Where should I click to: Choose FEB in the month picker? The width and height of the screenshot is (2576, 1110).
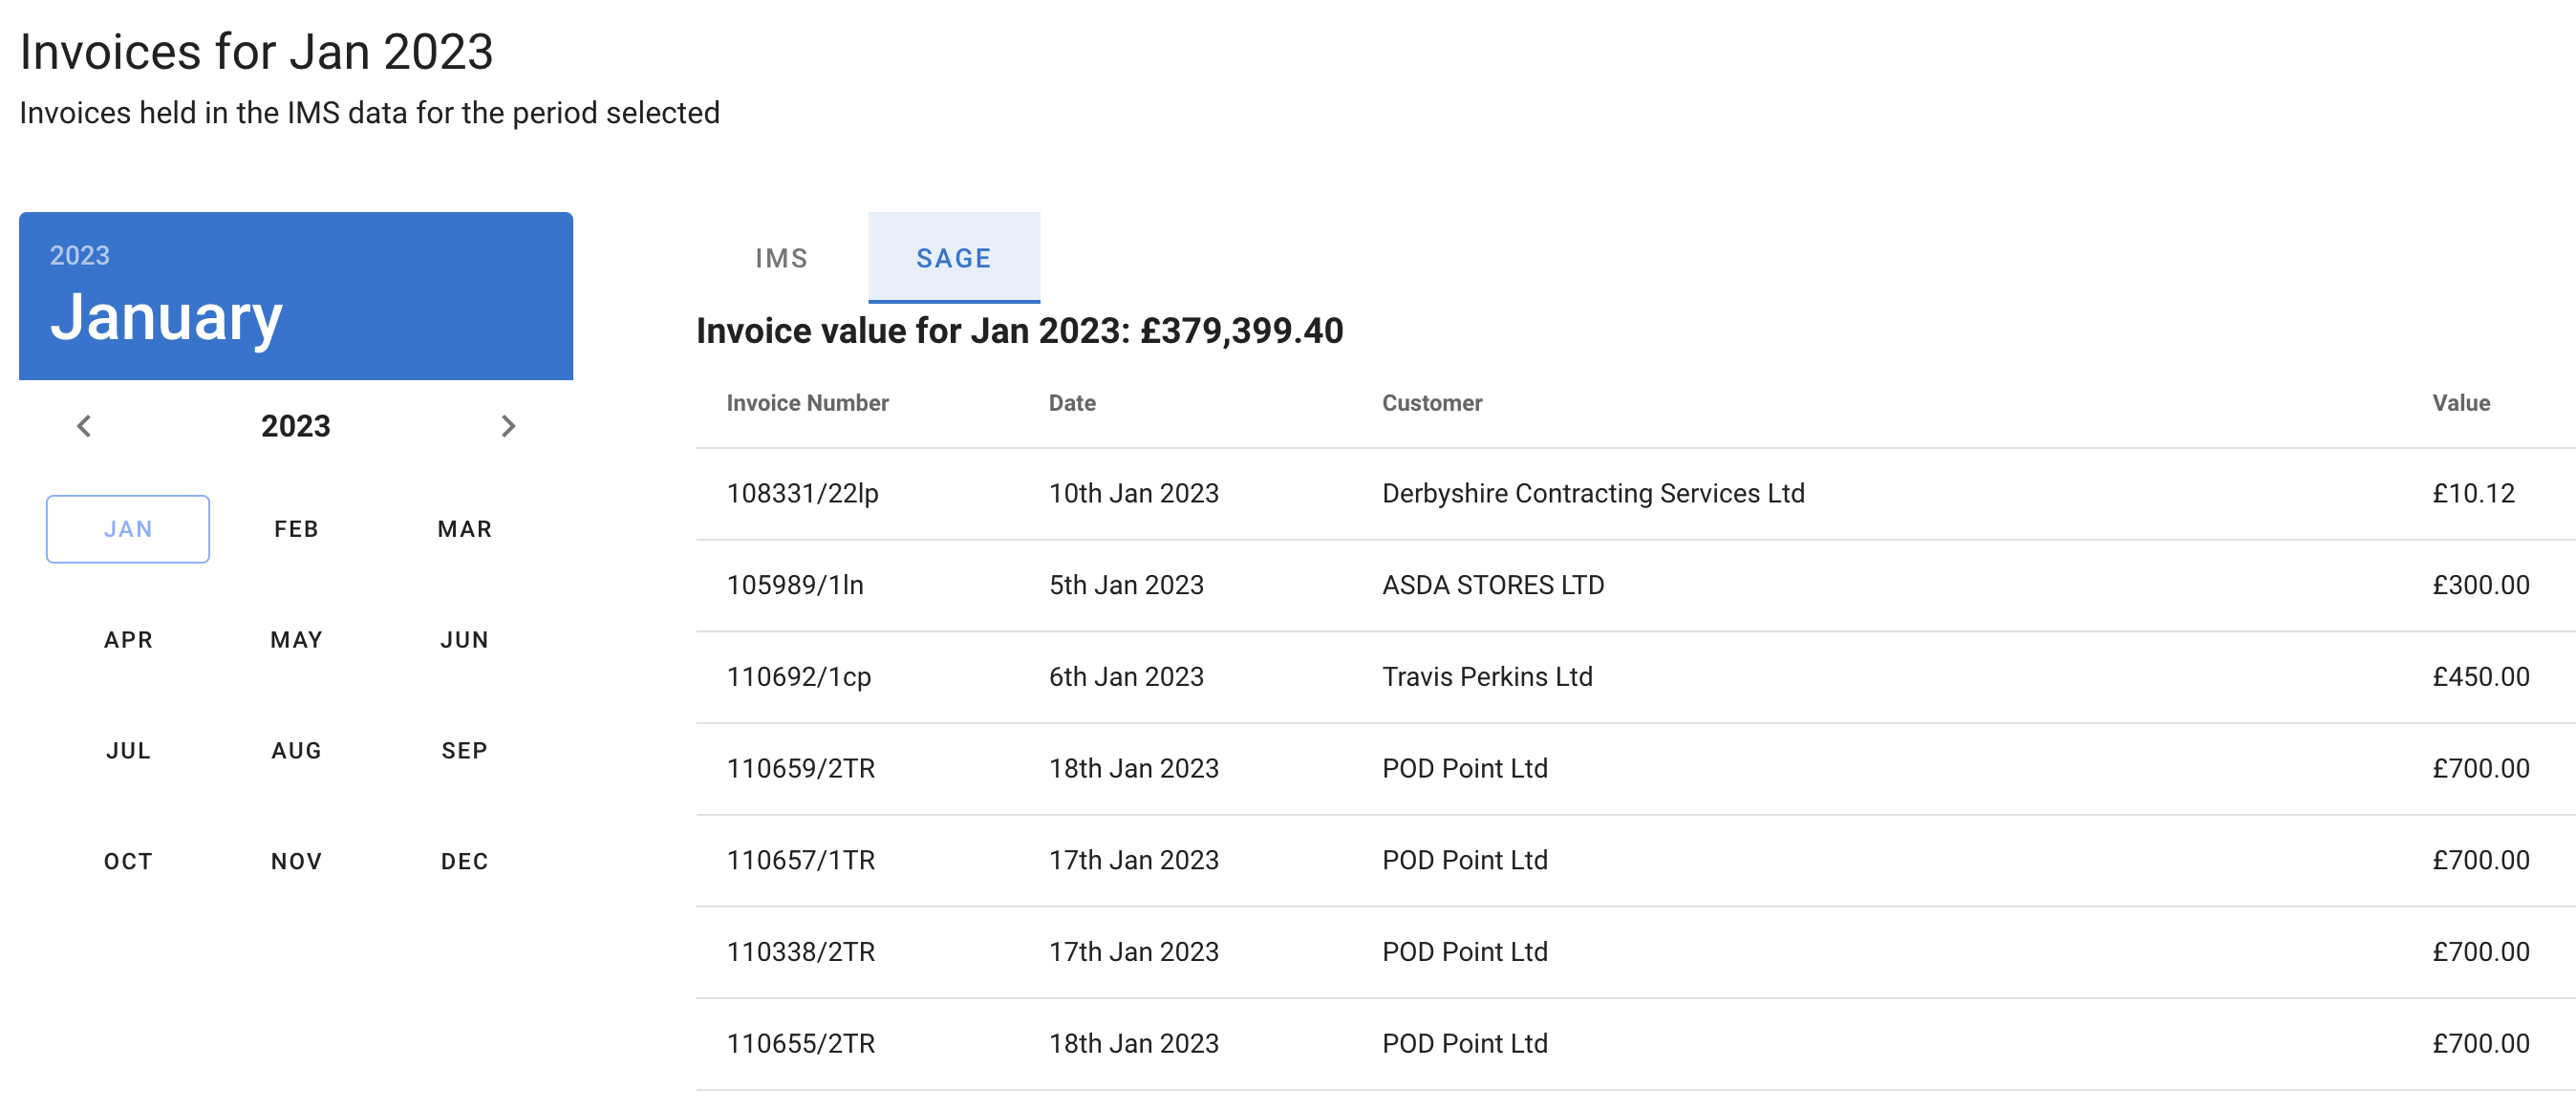pos(296,529)
